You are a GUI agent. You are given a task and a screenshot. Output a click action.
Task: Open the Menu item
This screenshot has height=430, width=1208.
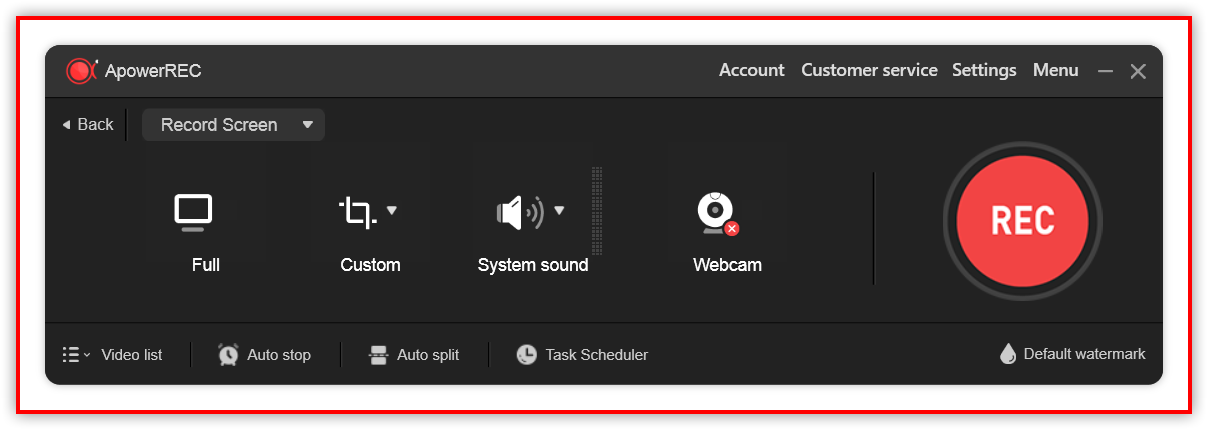pyautogui.click(x=1056, y=70)
